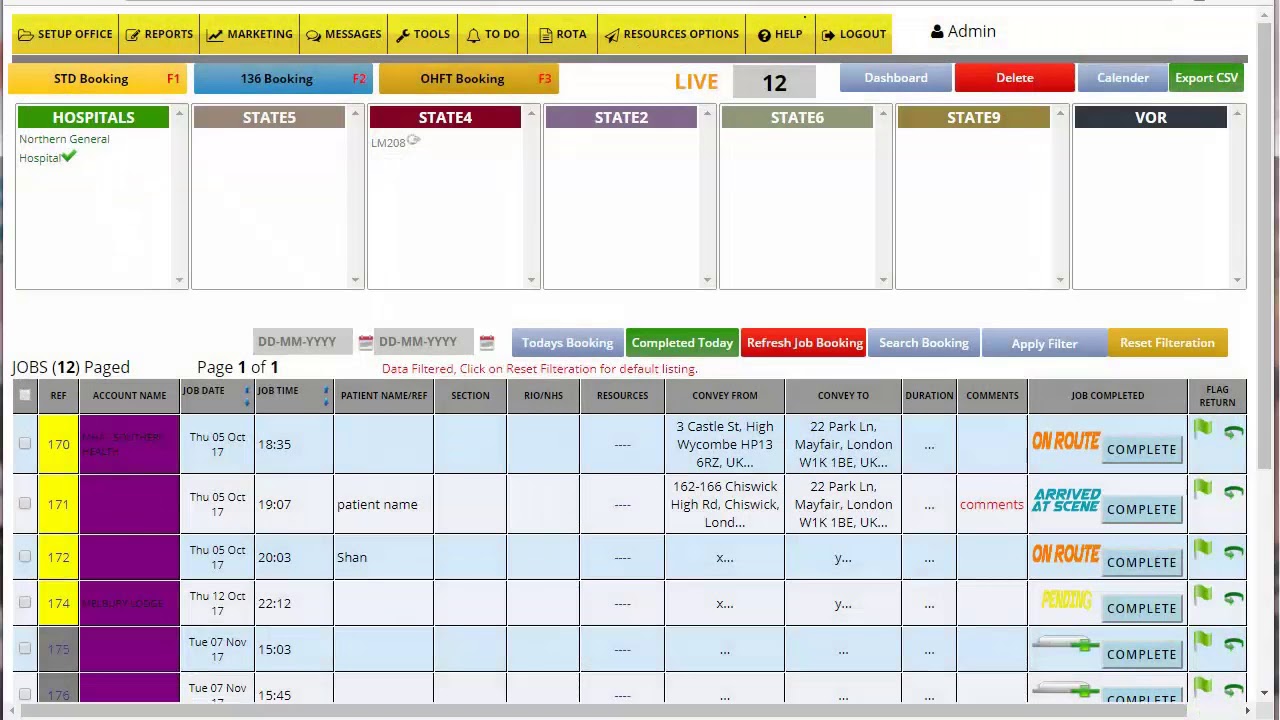Open the SETUP OFFICE menu
Image resolution: width=1280 pixels, height=720 pixels.
point(65,34)
